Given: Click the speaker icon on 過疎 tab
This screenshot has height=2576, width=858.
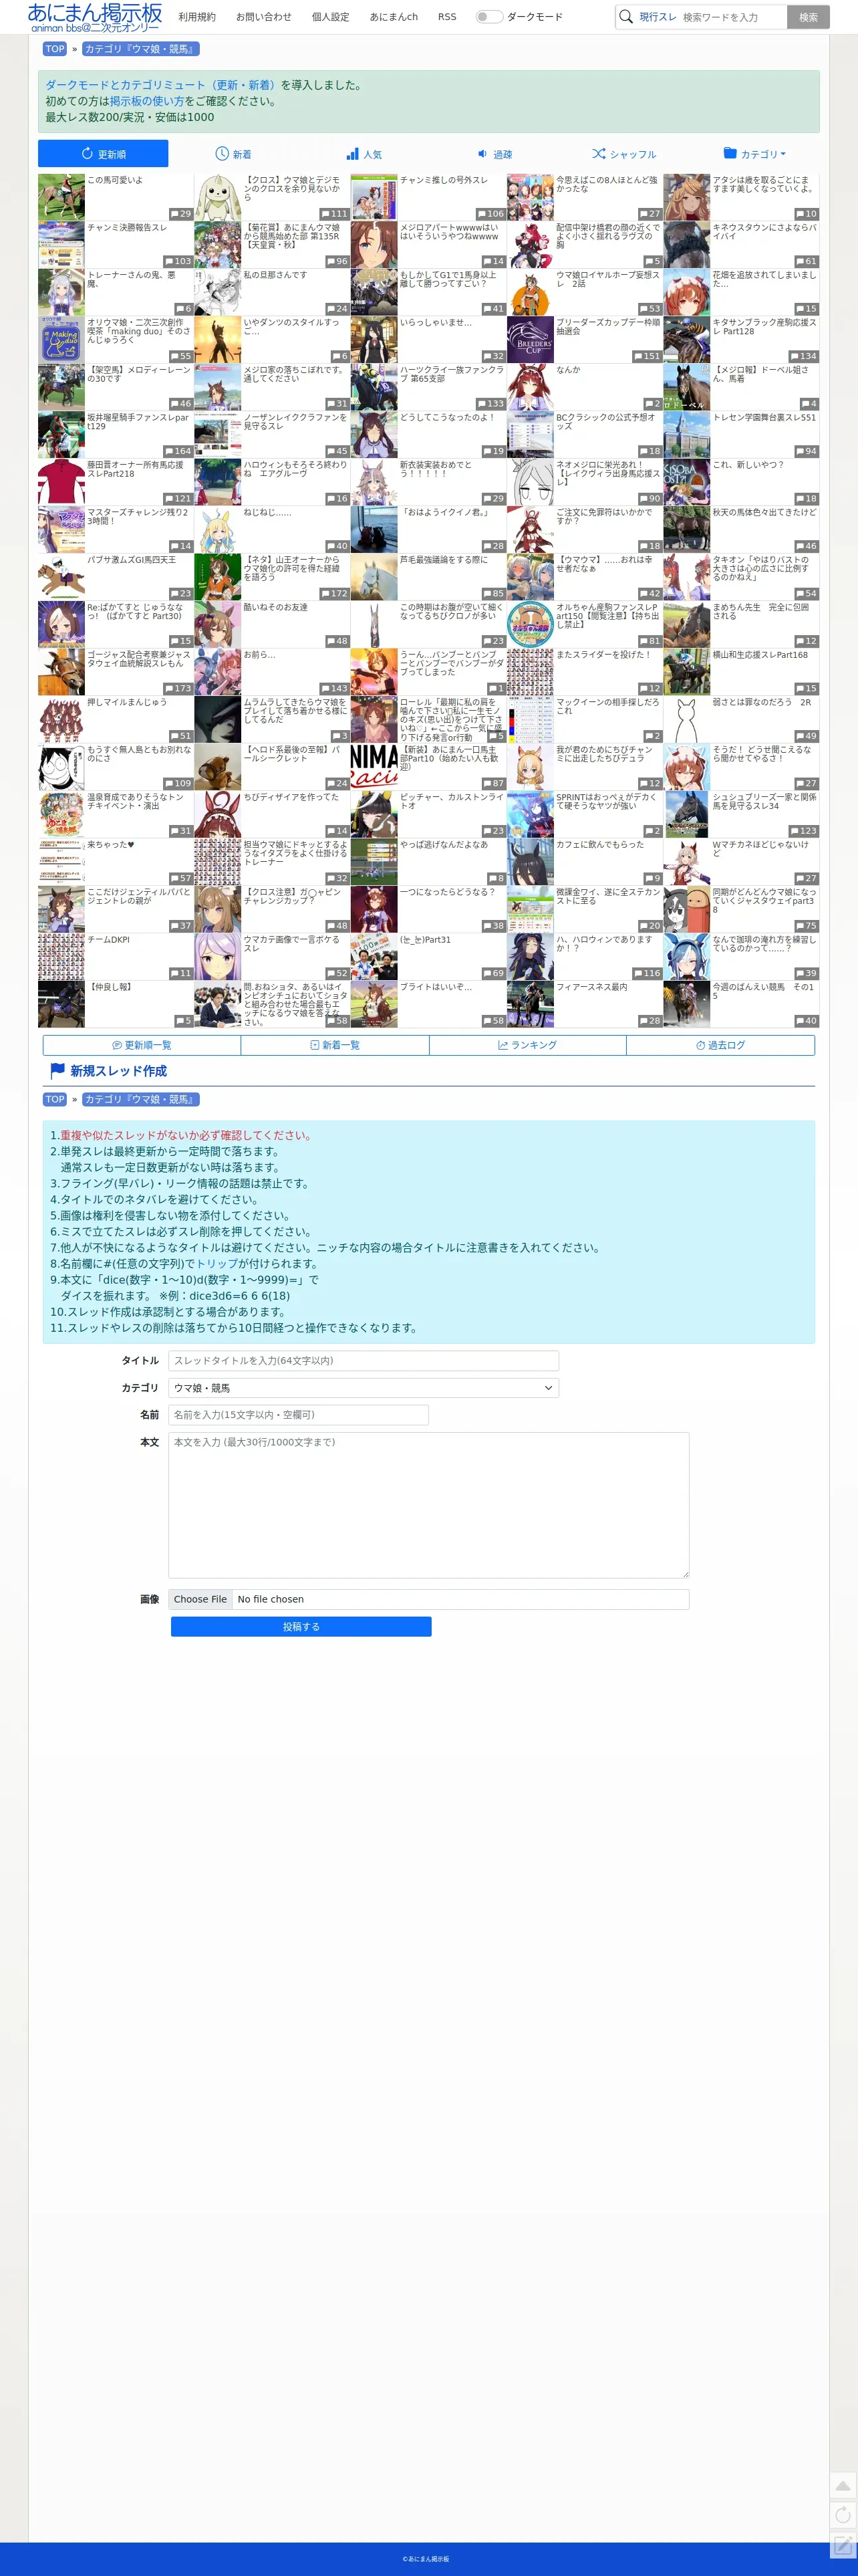Looking at the screenshot, I should tap(482, 154).
